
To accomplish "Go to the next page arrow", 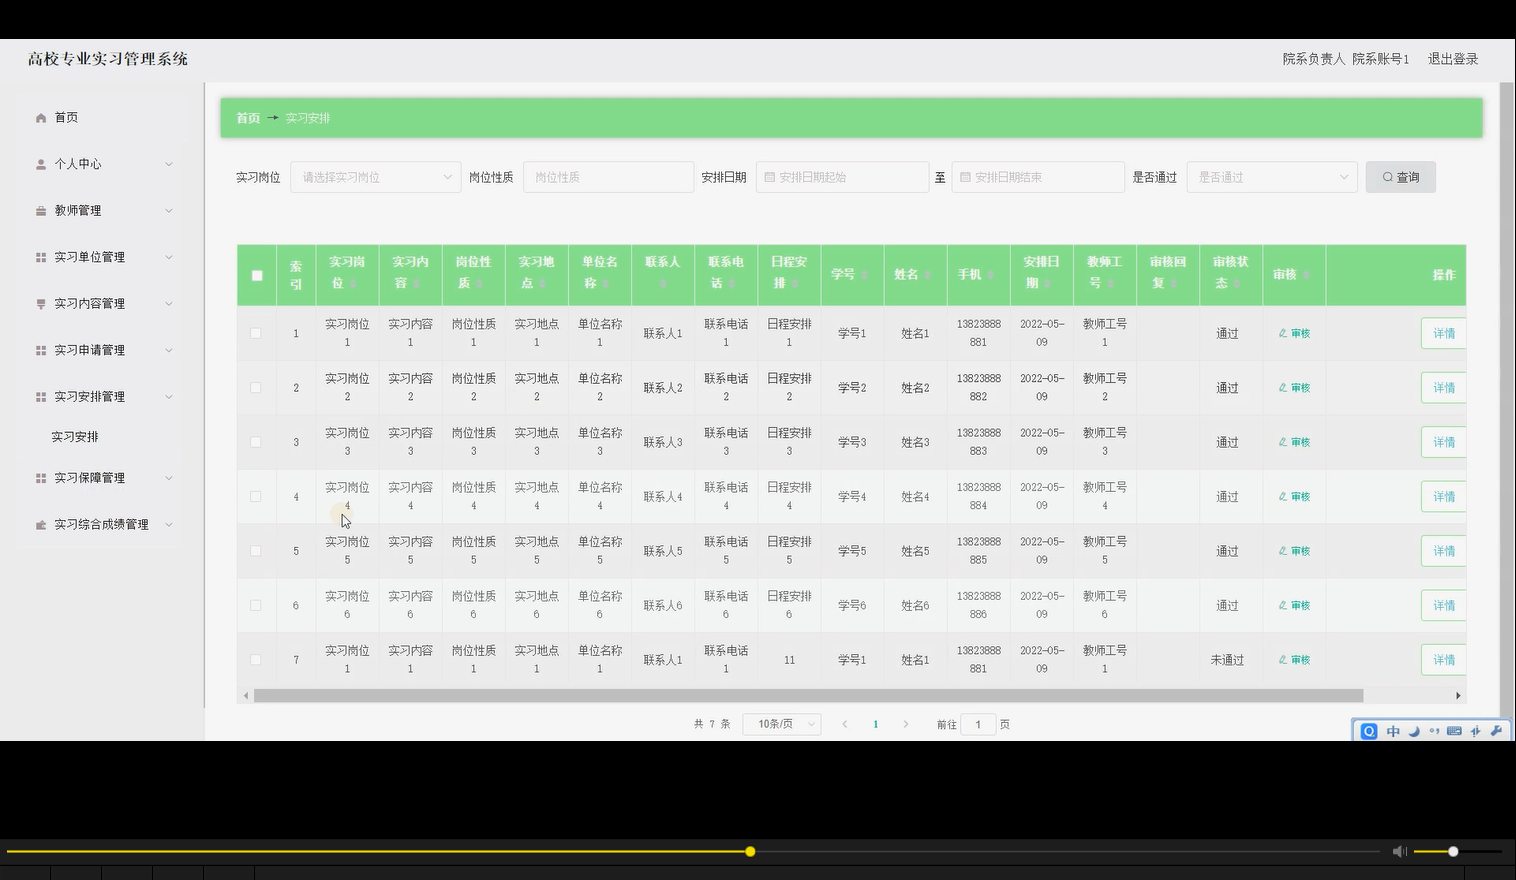I will 906,724.
